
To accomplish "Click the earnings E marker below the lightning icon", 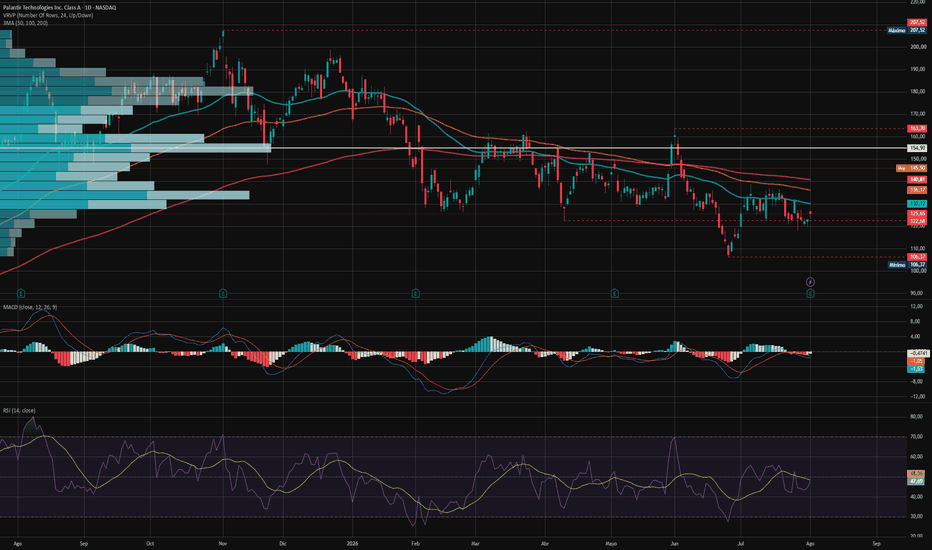I will click(810, 293).
